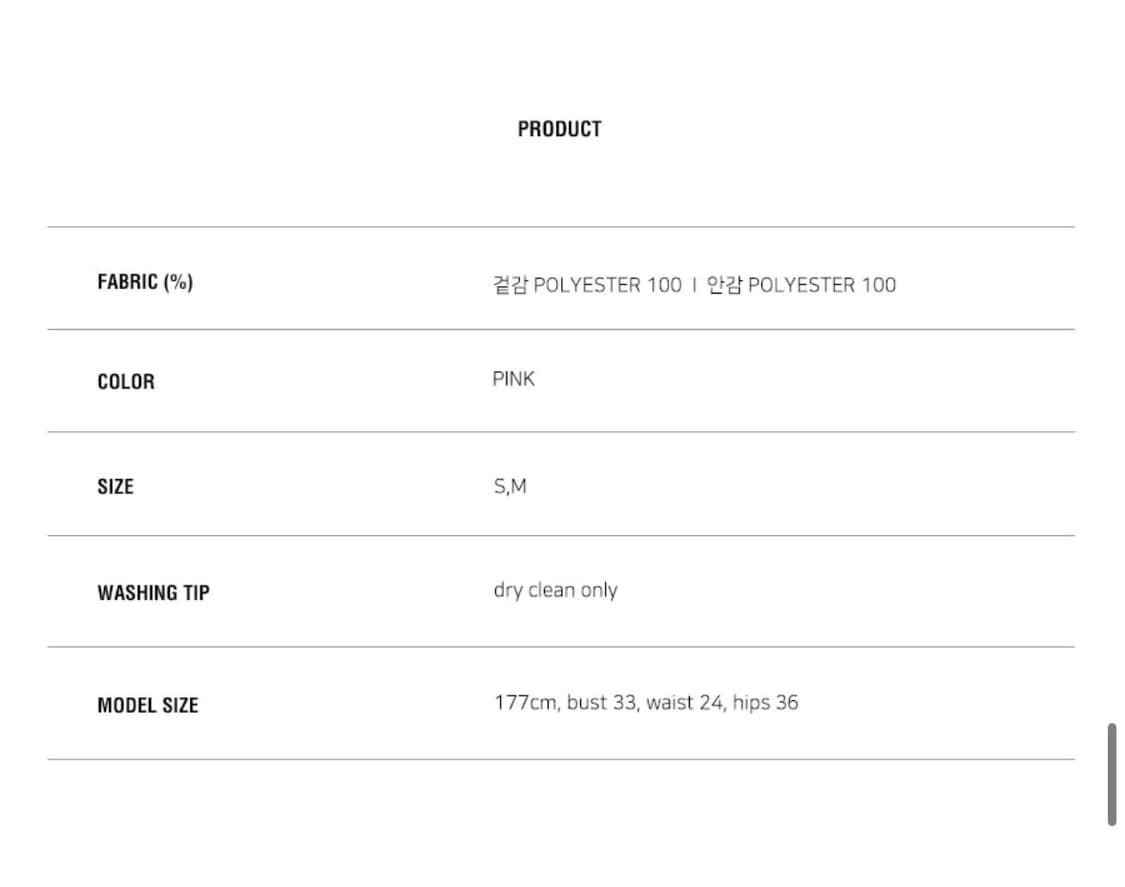Image resolution: width=1125 pixels, height=887 pixels.
Task: Click the MODEL SIZE row label
Action: [148, 705]
